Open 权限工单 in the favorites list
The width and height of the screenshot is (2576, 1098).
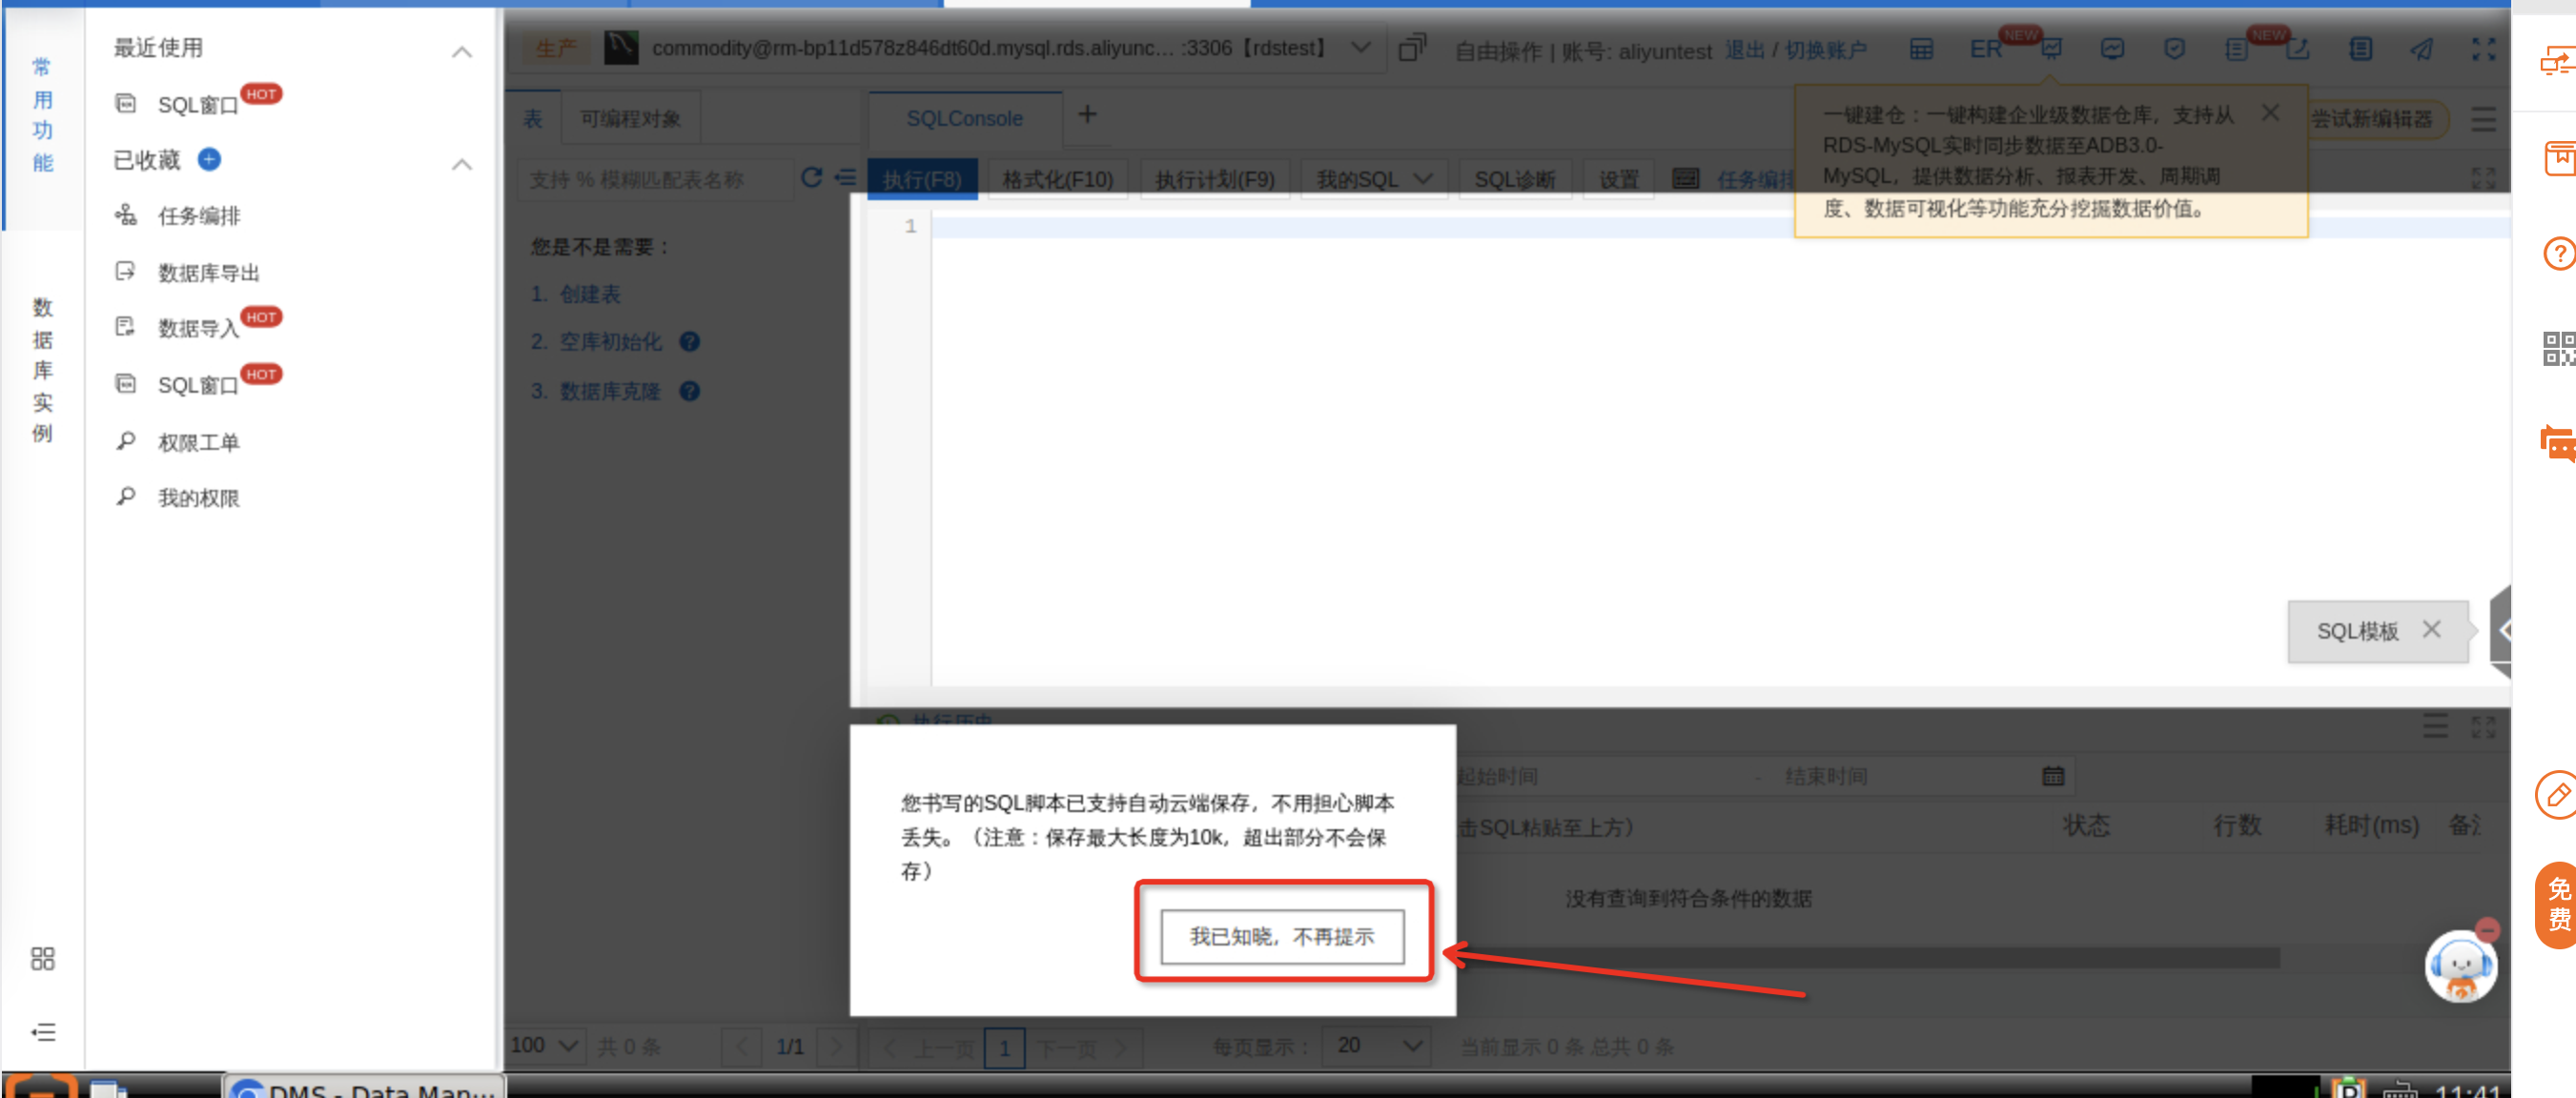pyautogui.click(x=198, y=442)
